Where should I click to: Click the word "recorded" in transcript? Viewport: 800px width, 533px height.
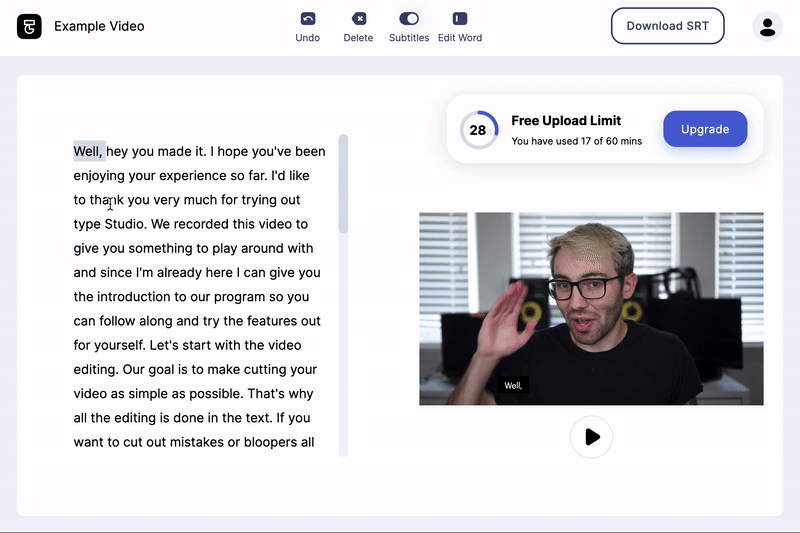pos(201,224)
